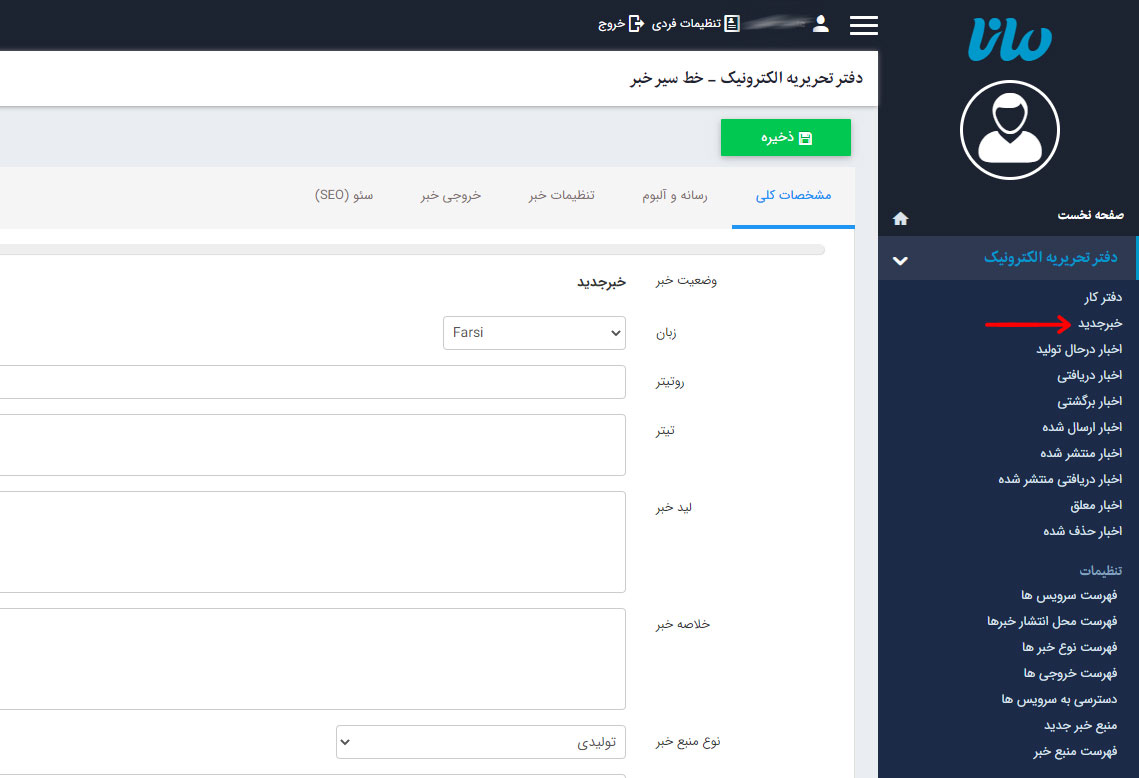The width and height of the screenshot is (1139, 778).
Task: Open the زبان language dropdown showing Farsi
Action: 534,333
